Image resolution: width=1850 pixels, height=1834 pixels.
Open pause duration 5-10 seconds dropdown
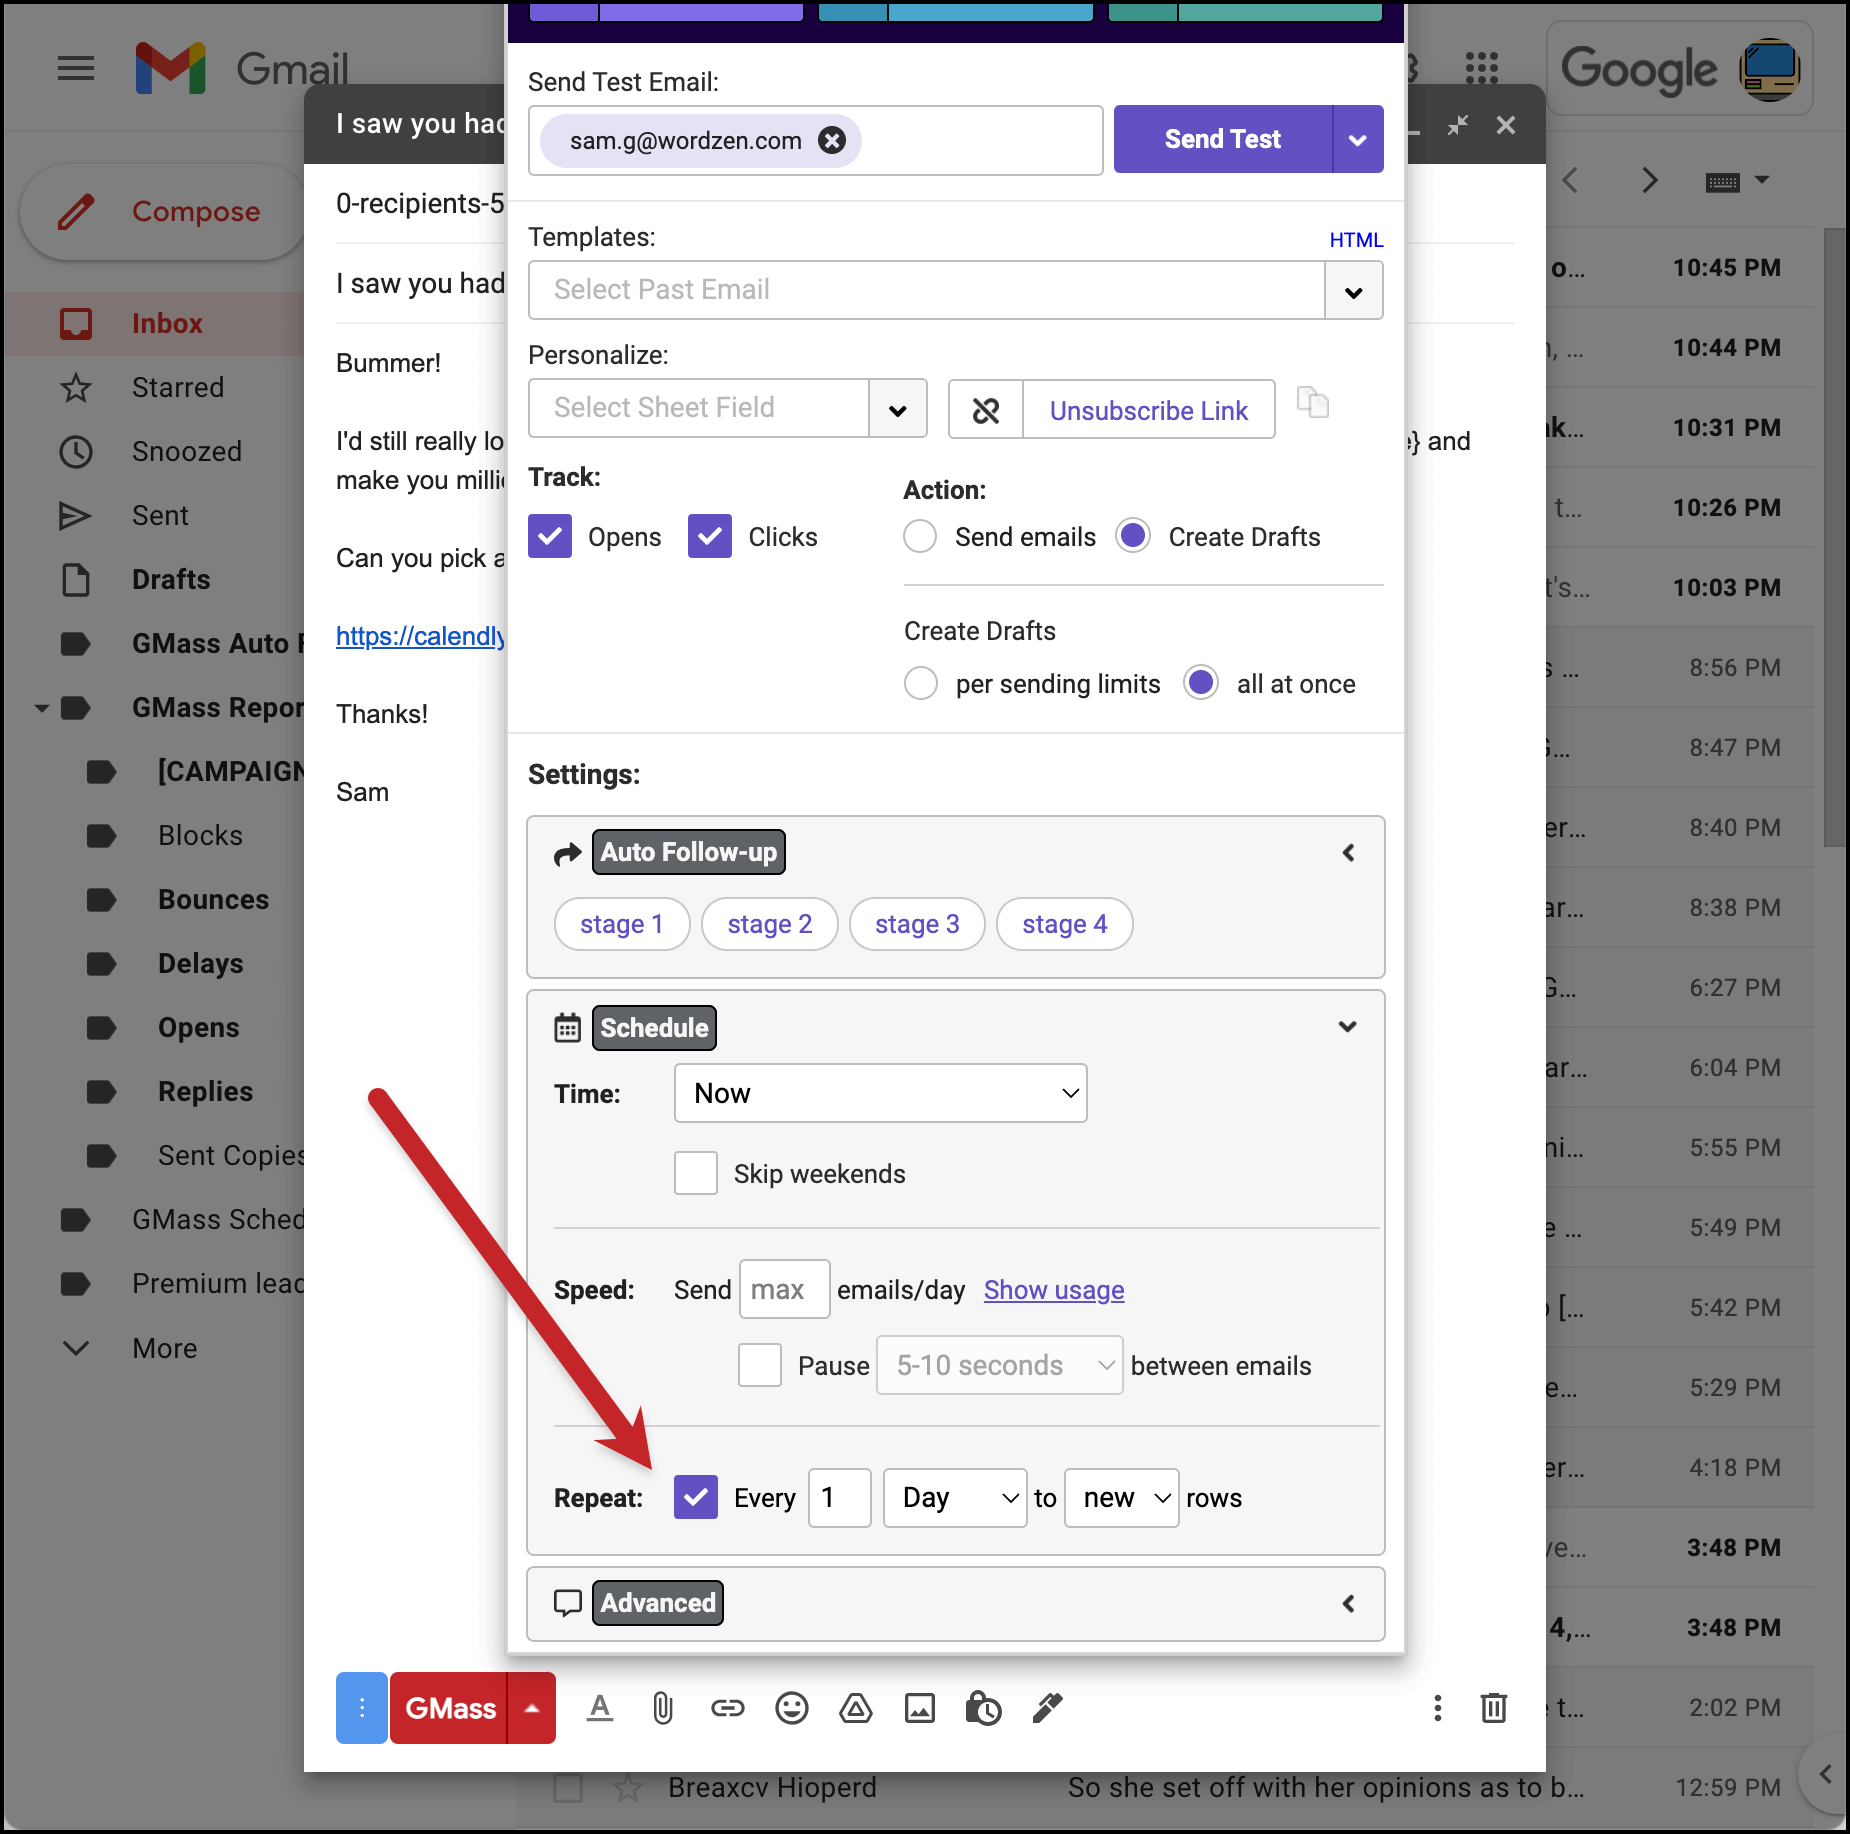tap(1000, 1365)
